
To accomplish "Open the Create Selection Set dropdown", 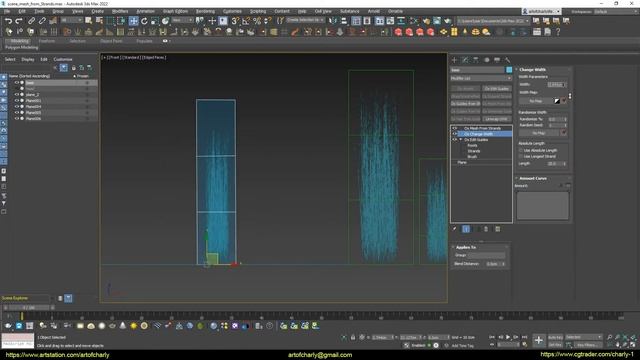I will (x=305, y=20).
